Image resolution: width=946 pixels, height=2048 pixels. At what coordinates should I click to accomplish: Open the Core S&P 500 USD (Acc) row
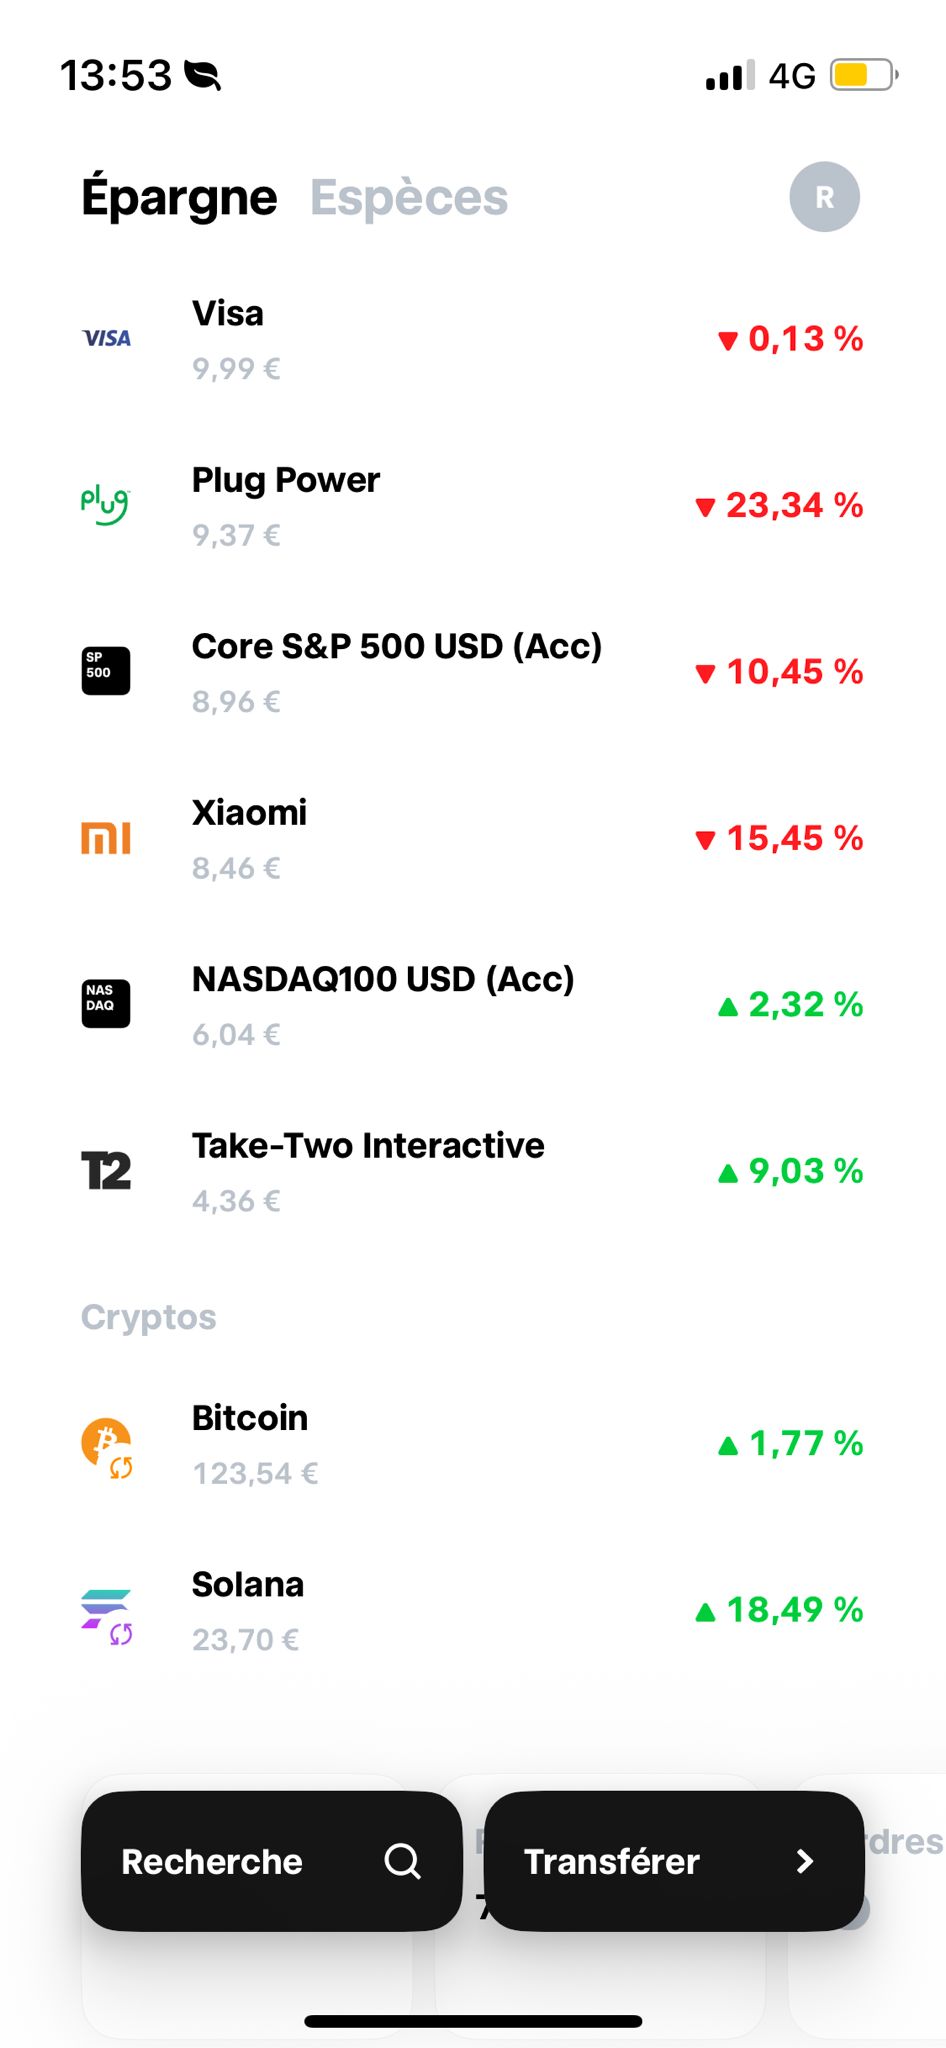[x=397, y=671]
